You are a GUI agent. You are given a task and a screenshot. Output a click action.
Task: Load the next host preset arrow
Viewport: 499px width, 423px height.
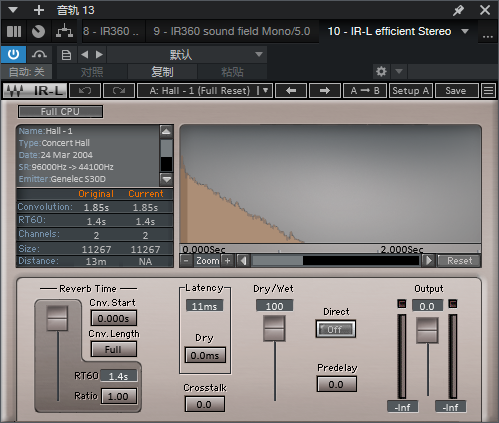tap(99, 55)
